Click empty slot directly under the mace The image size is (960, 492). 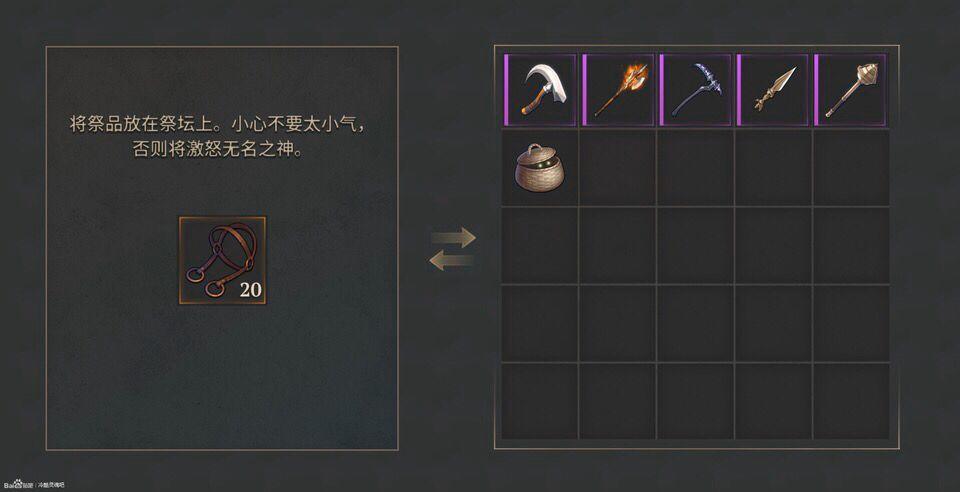(851, 168)
